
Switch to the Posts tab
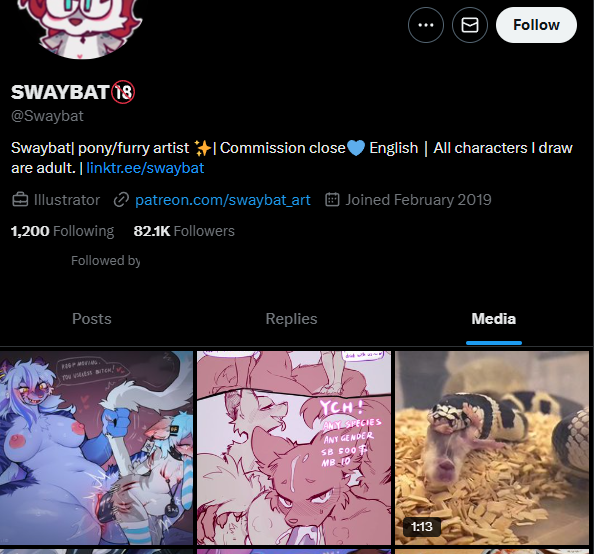92,319
